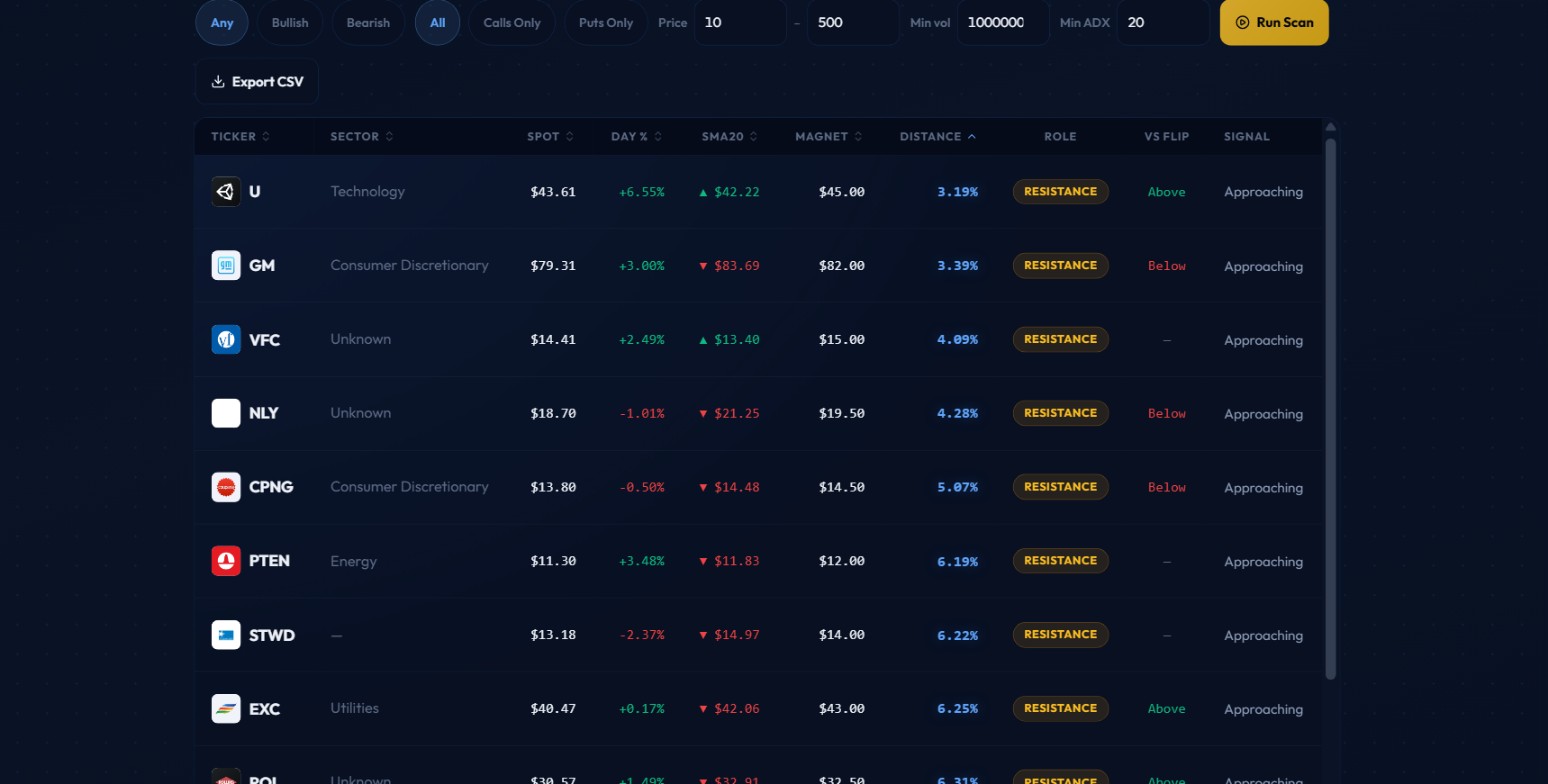The width and height of the screenshot is (1548, 784).
Task: Click the minimum price field showing 10
Action: [740, 22]
